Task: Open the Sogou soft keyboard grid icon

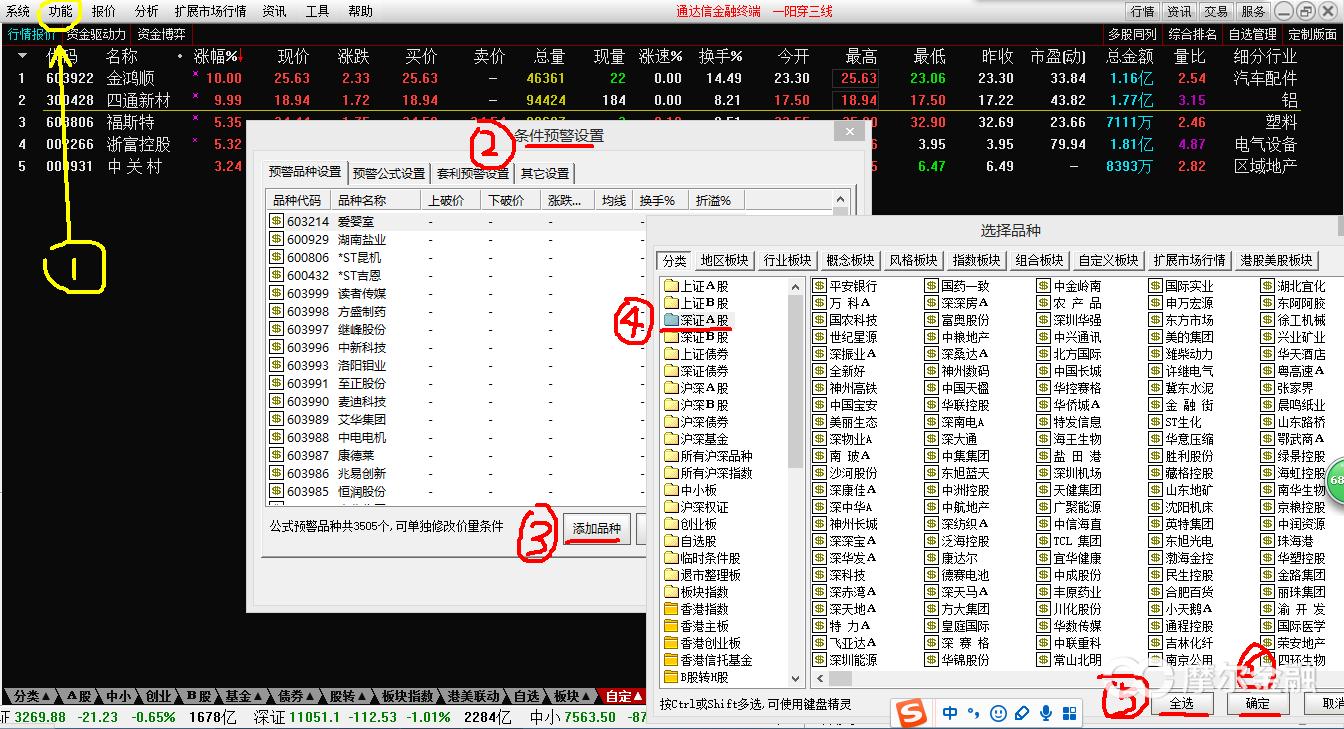Action: pos(1072,713)
